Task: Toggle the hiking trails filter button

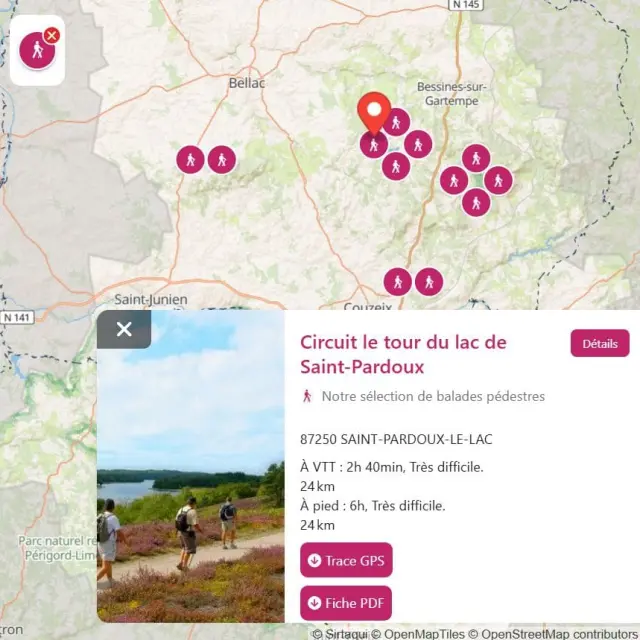Action: click(x=37, y=50)
